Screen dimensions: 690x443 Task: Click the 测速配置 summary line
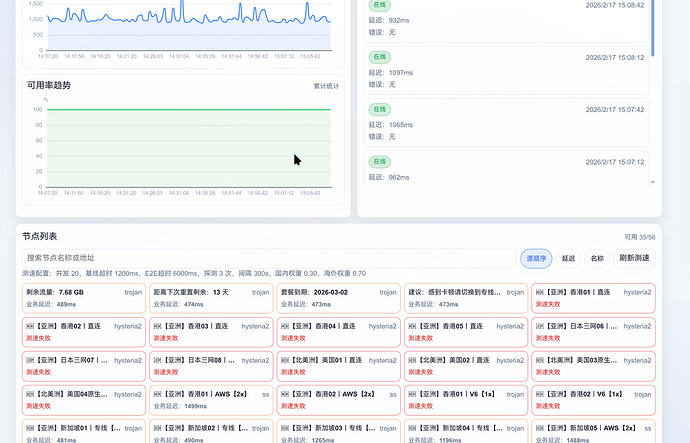194,273
